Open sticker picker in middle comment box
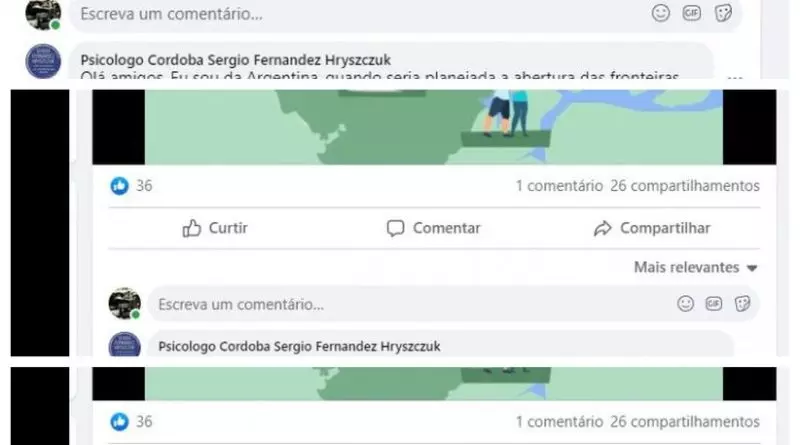The width and height of the screenshot is (800, 445). pos(742,304)
